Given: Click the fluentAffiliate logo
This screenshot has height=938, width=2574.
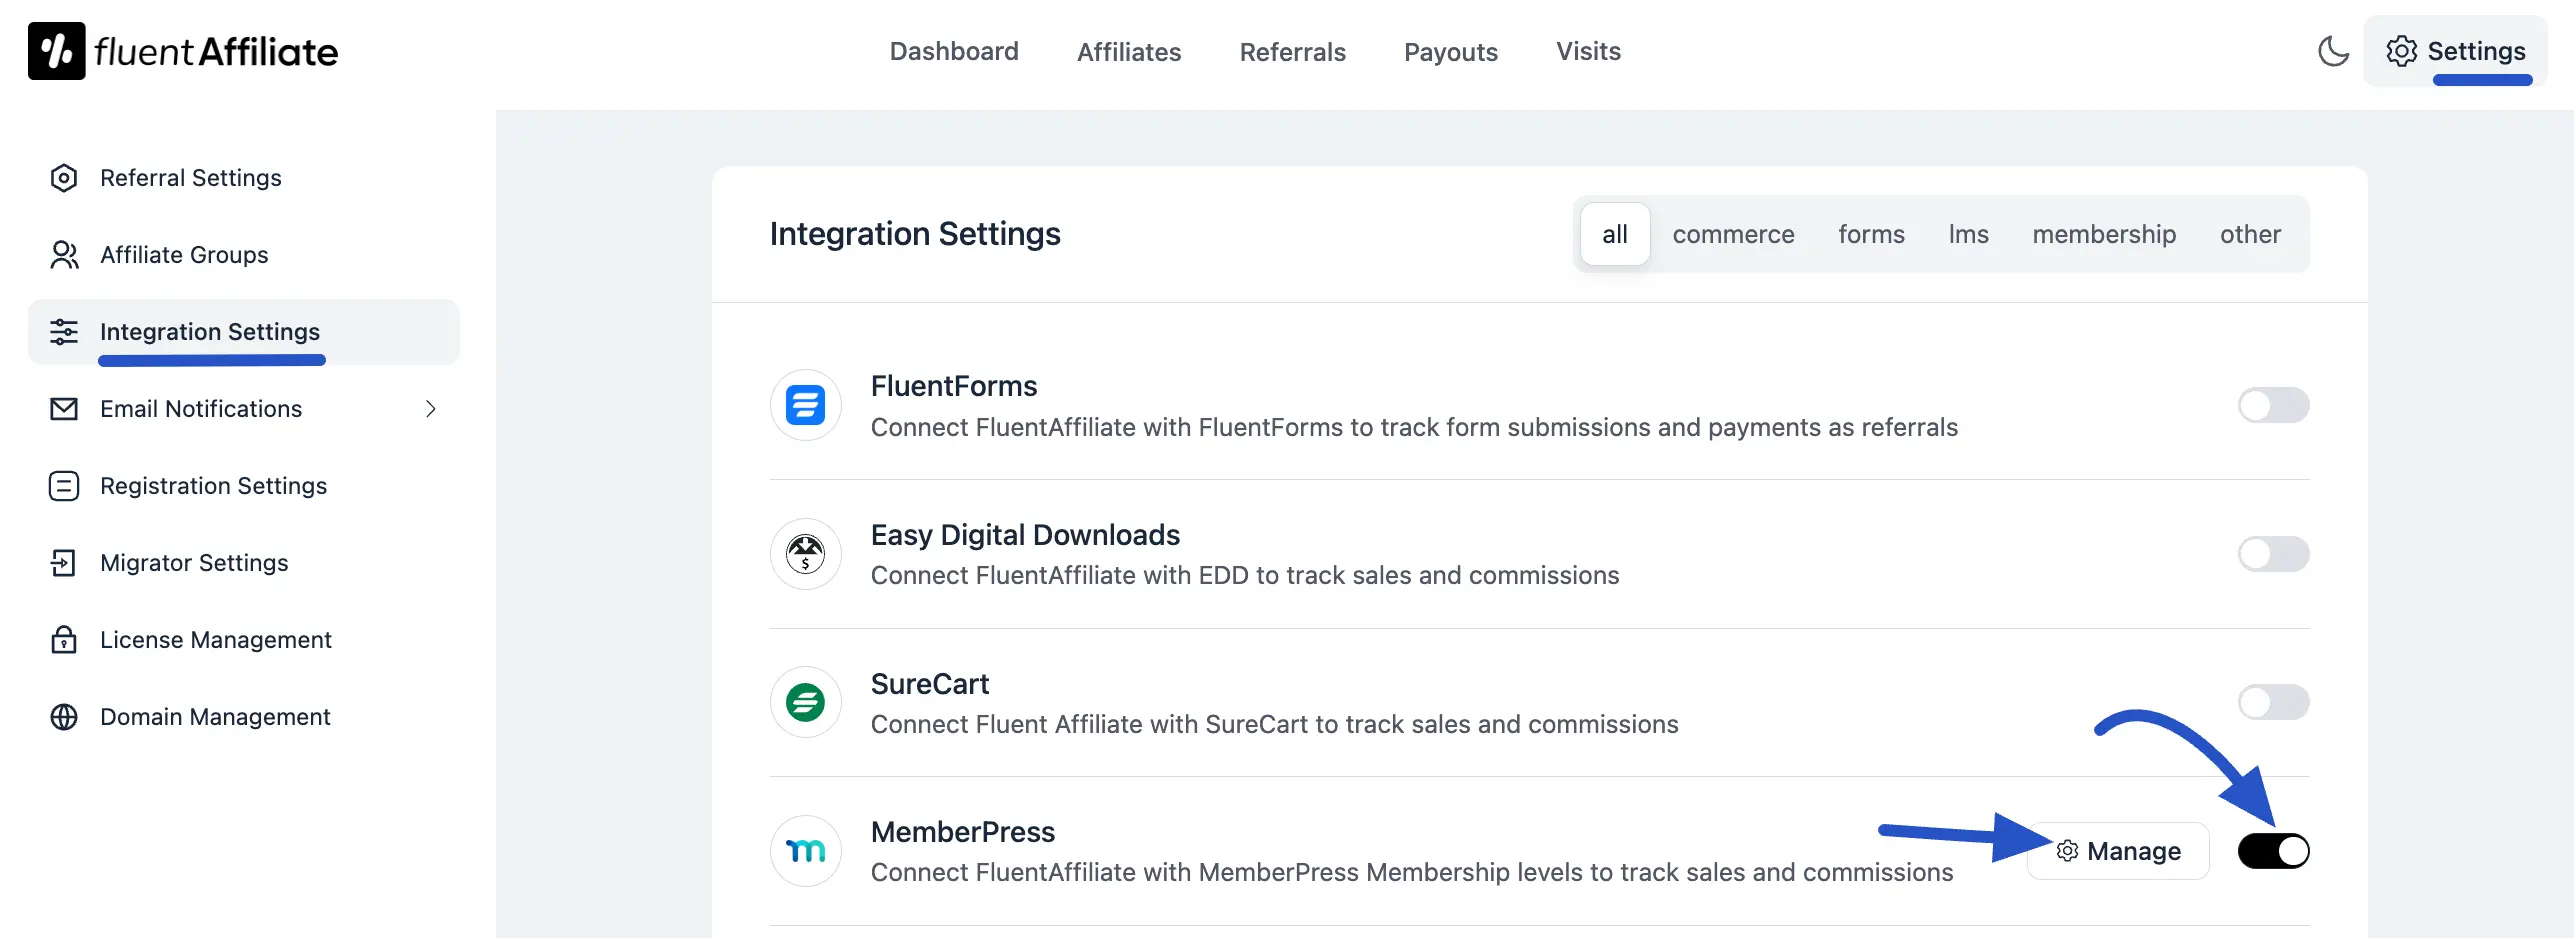Looking at the screenshot, I should (x=183, y=50).
